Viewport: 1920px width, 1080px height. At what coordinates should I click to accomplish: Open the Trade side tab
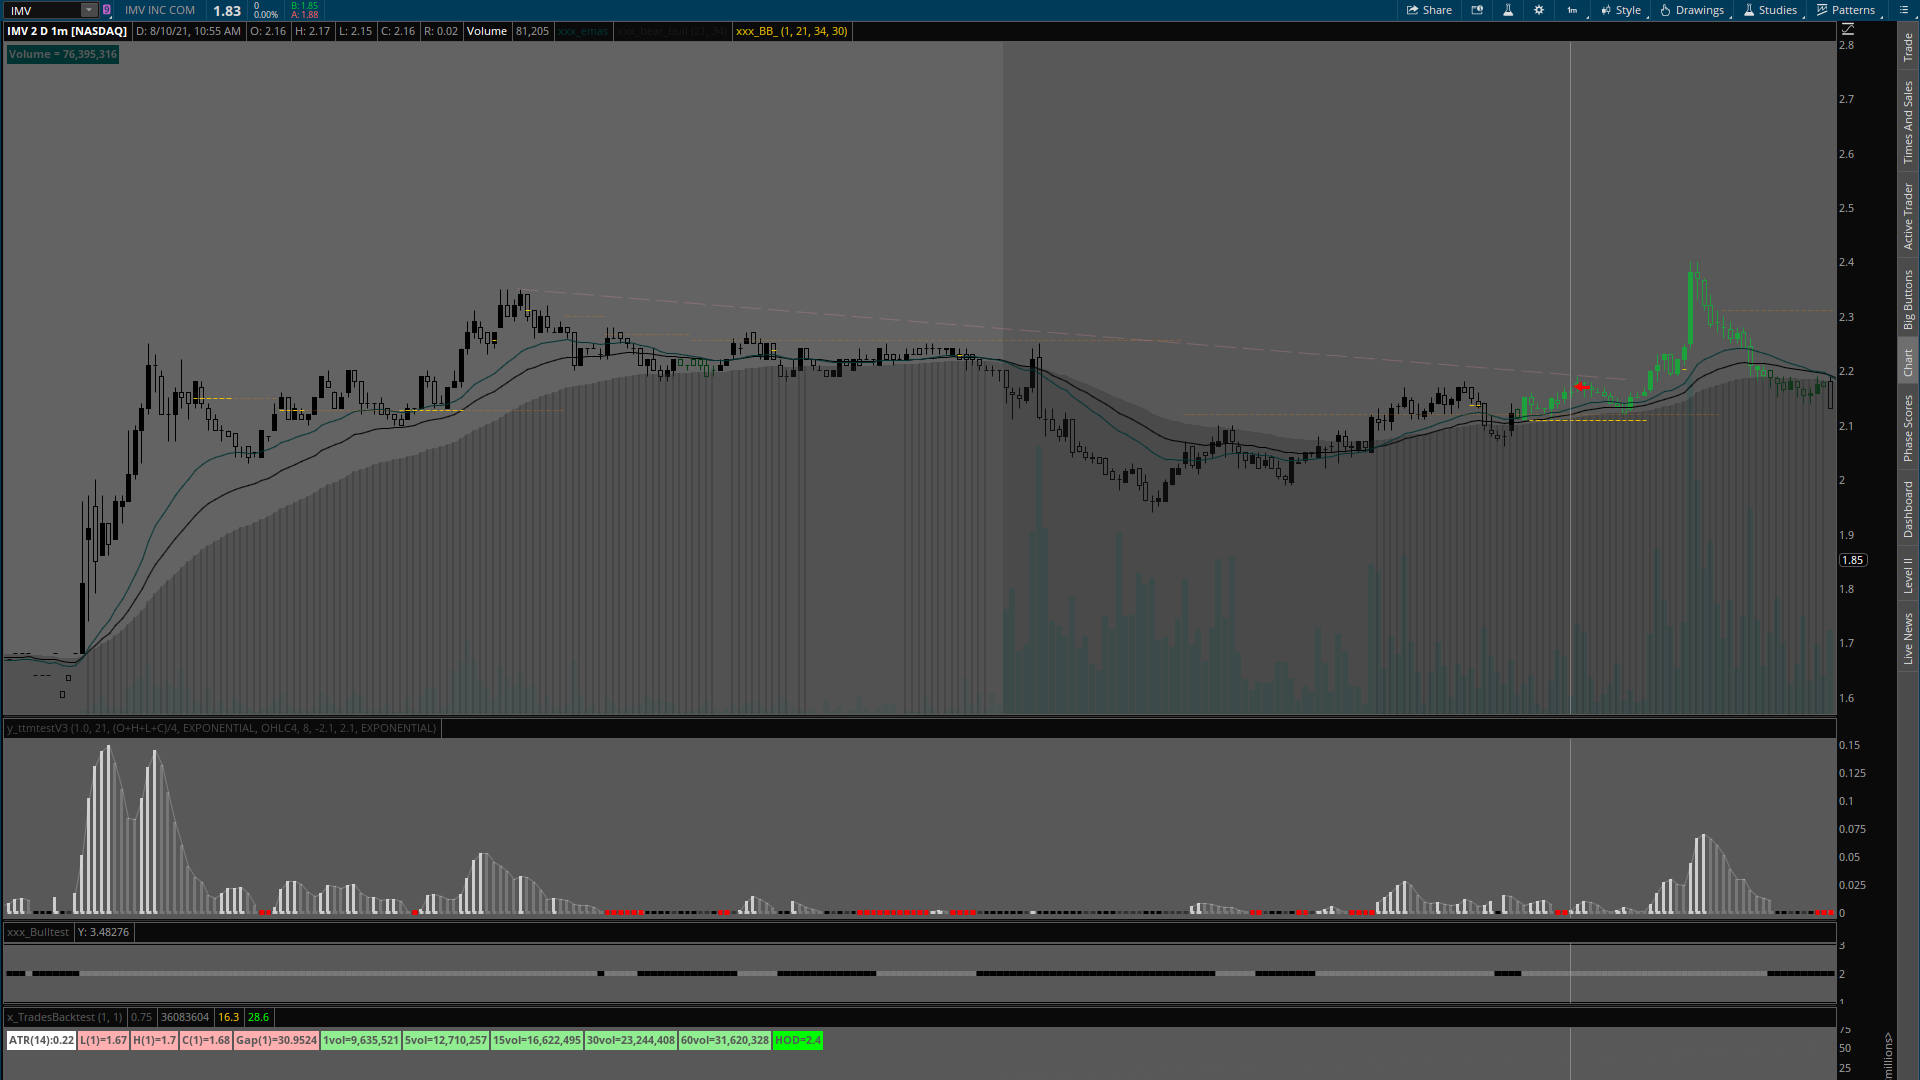[x=1908, y=46]
